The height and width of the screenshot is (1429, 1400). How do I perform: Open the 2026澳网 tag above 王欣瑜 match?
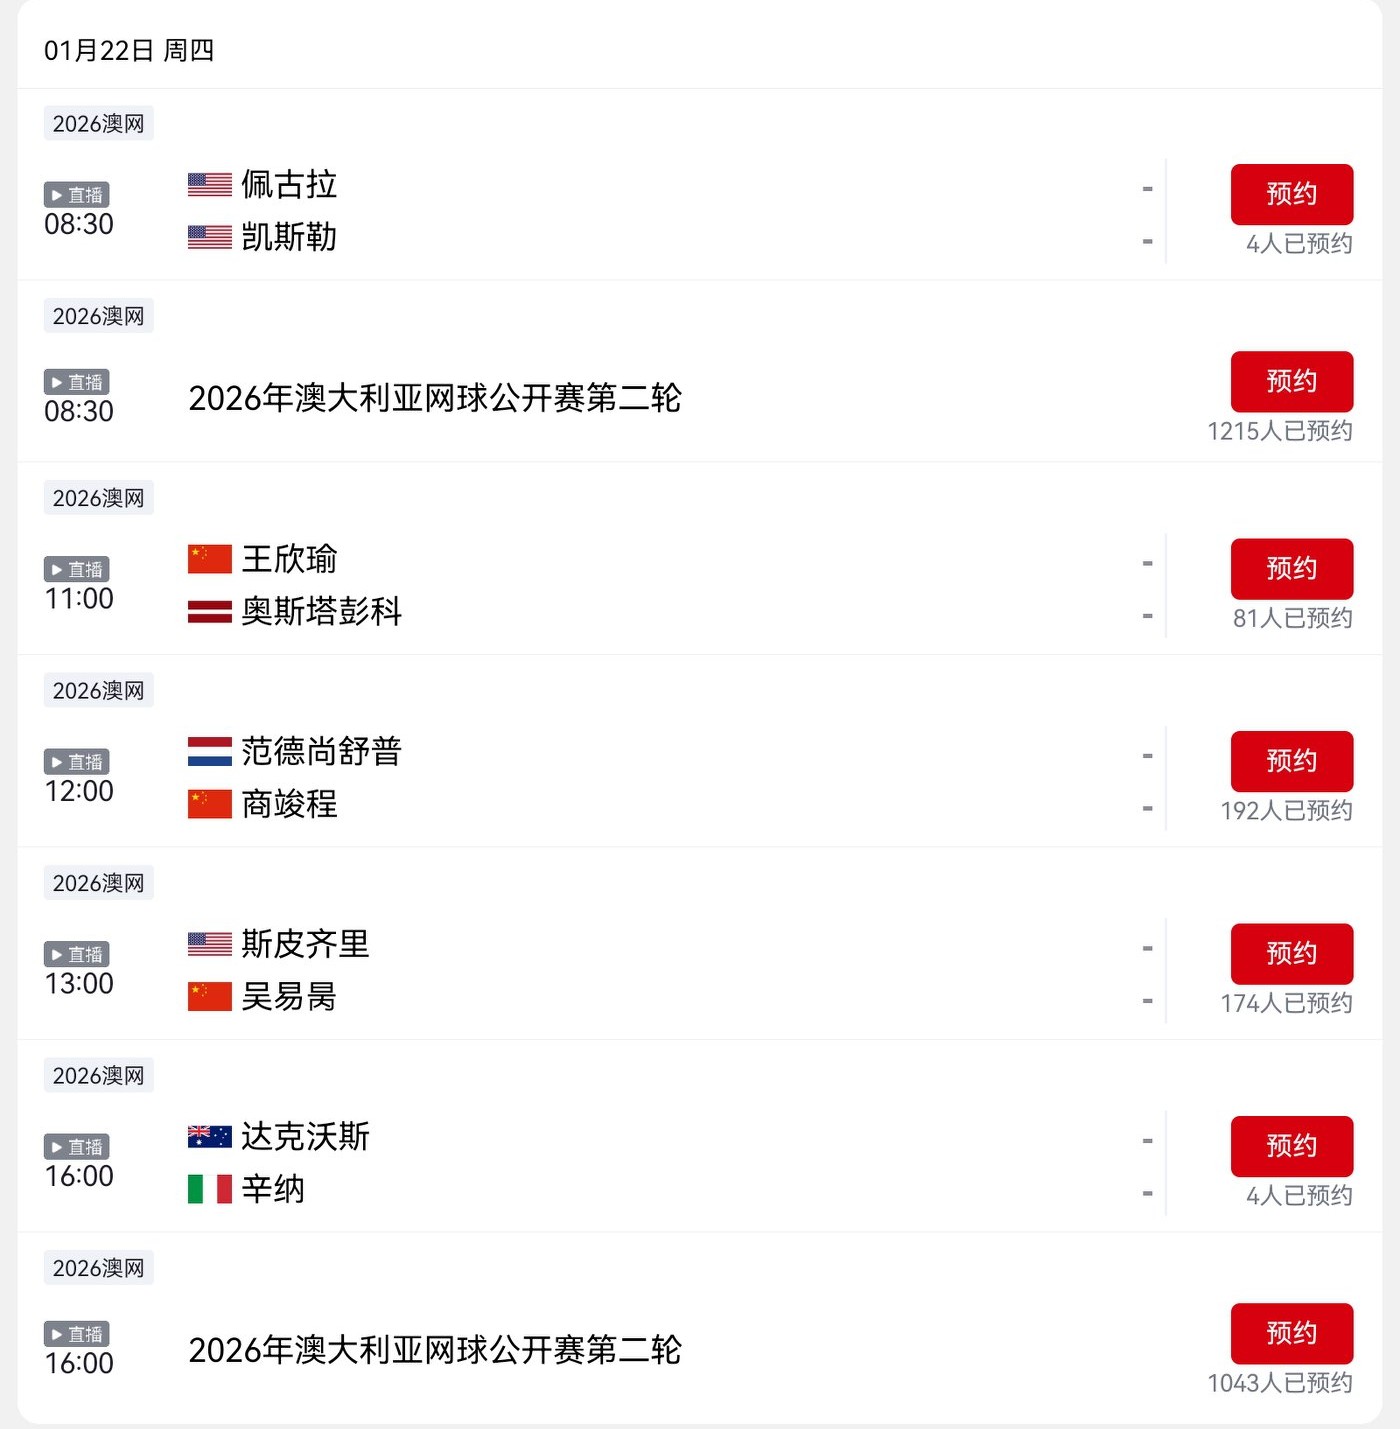point(98,498)
